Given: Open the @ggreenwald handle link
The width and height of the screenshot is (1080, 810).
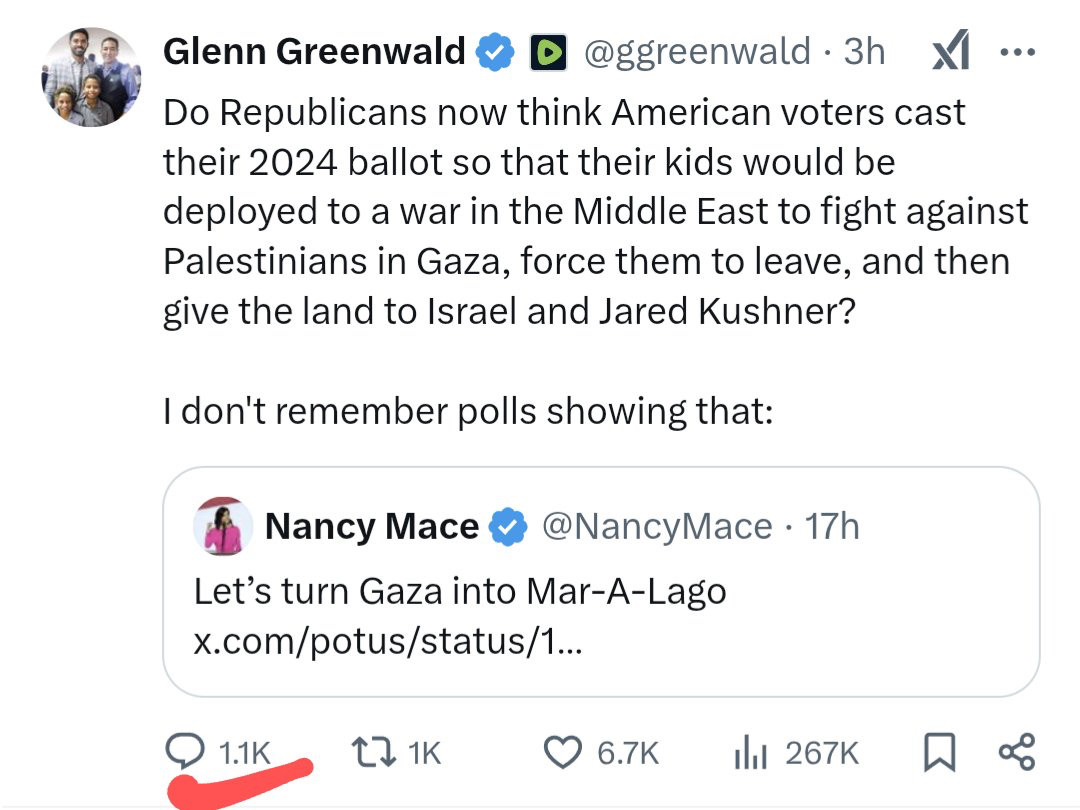Looking at the screenshot, I should 697,52.
